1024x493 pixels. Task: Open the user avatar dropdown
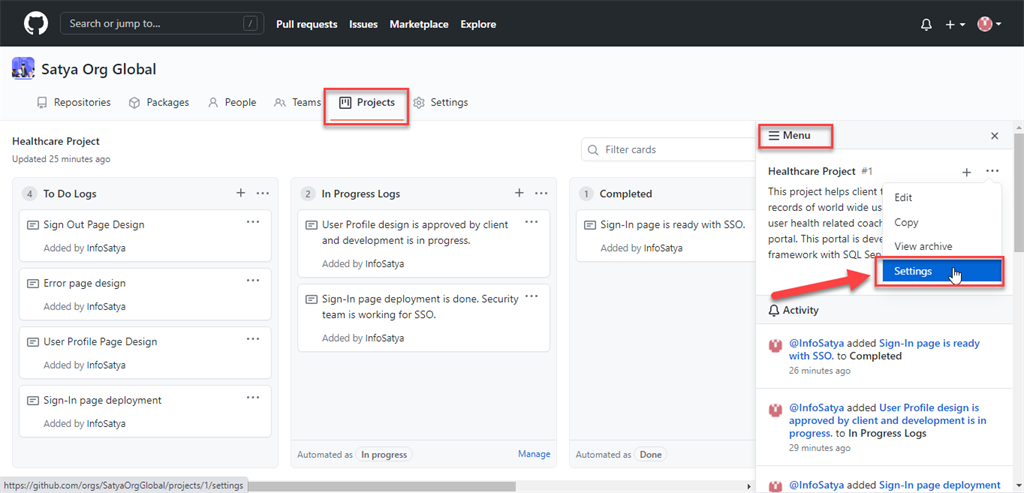pyautogui.click(x=989, y=24)
